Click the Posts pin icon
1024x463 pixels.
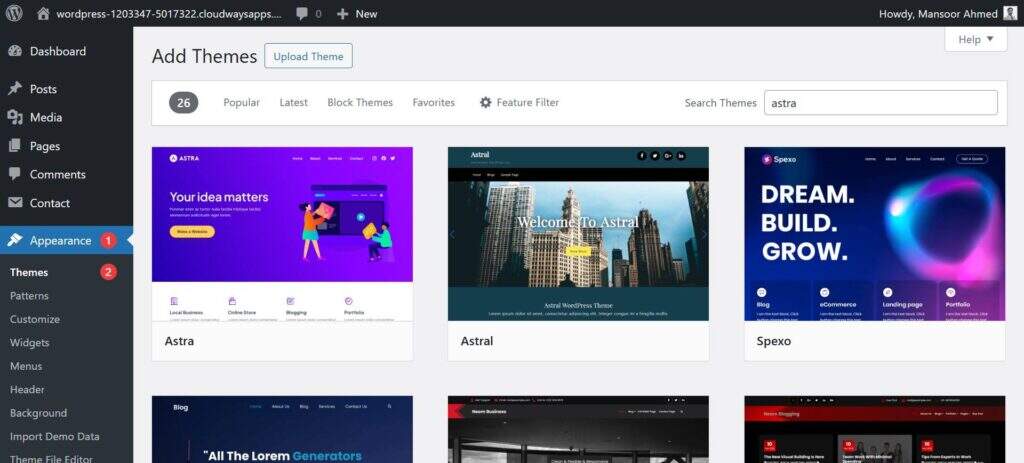coord(15,89)
